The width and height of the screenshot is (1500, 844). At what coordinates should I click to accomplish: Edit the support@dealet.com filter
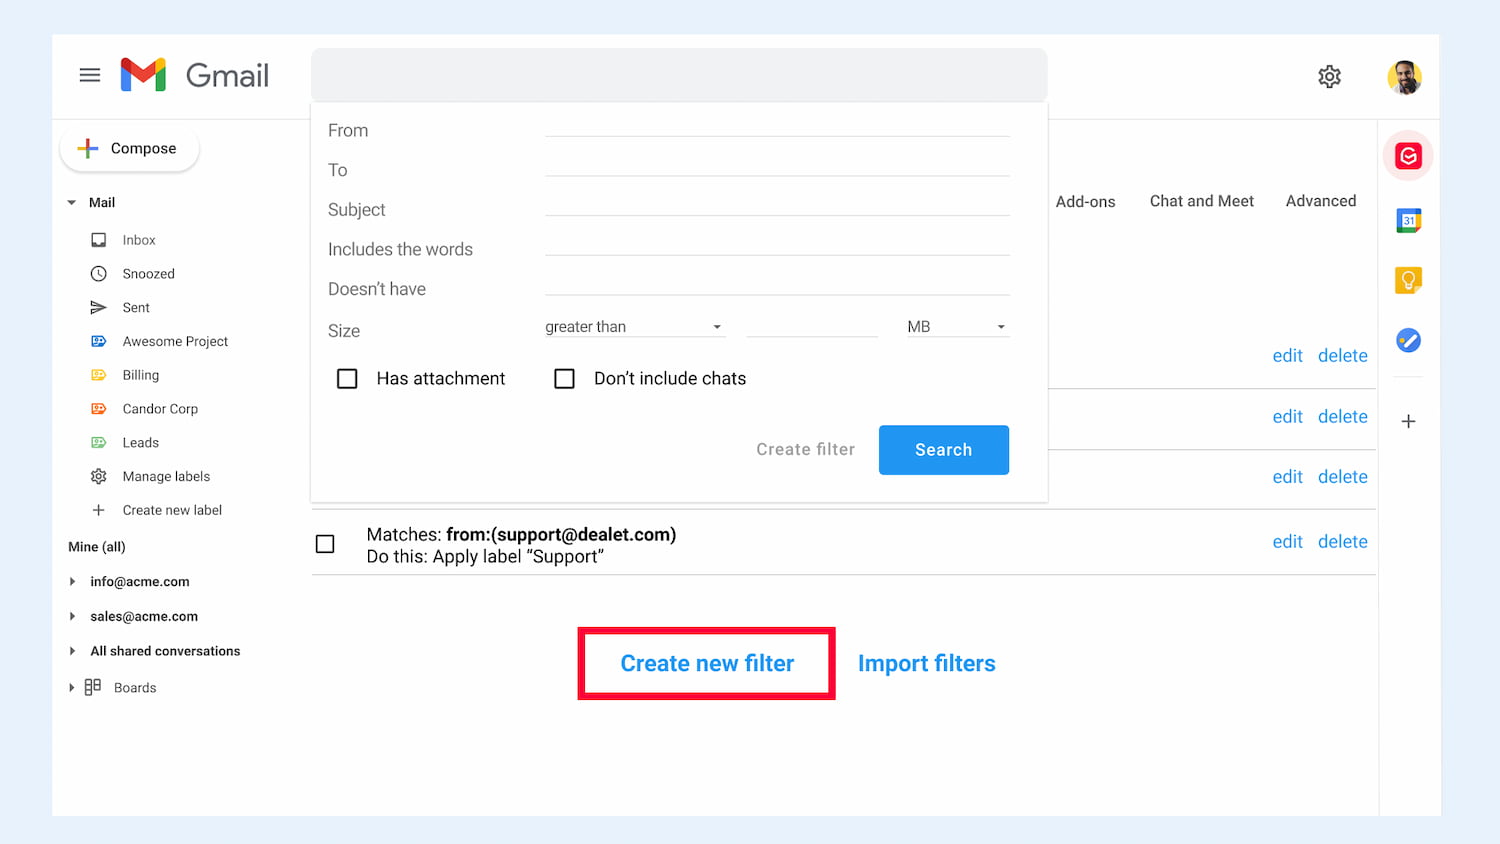[x=1288, y=541]
